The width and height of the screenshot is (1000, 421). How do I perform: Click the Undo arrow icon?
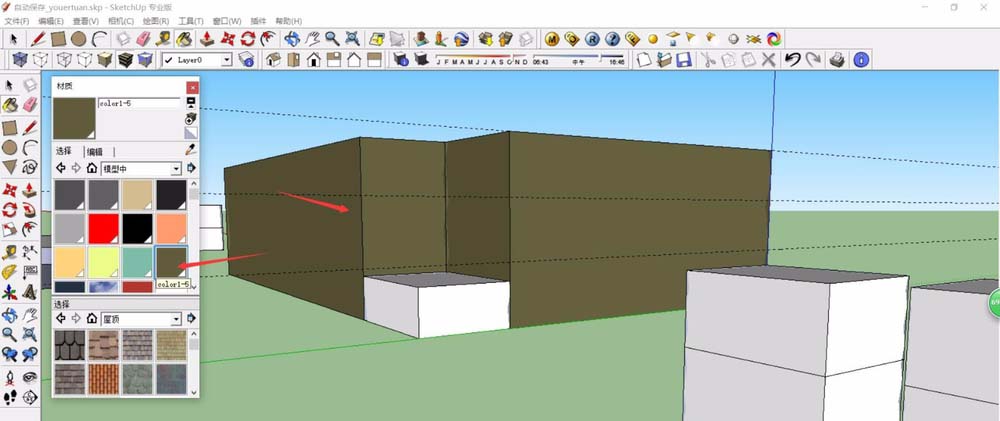pyautogui.click(x=791, y=60)
